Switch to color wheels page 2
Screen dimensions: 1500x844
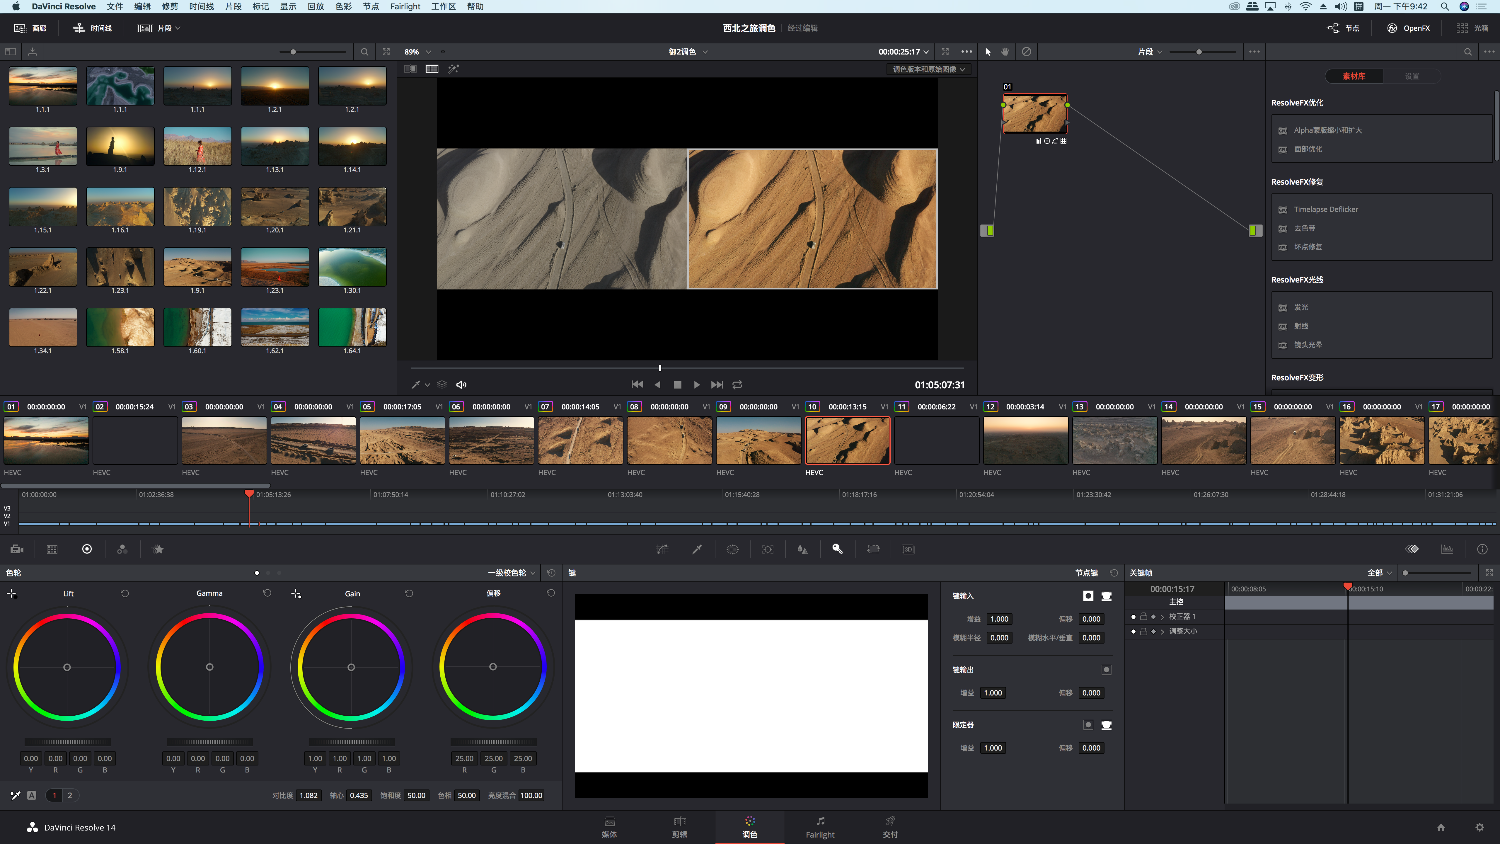coord(70,796)
